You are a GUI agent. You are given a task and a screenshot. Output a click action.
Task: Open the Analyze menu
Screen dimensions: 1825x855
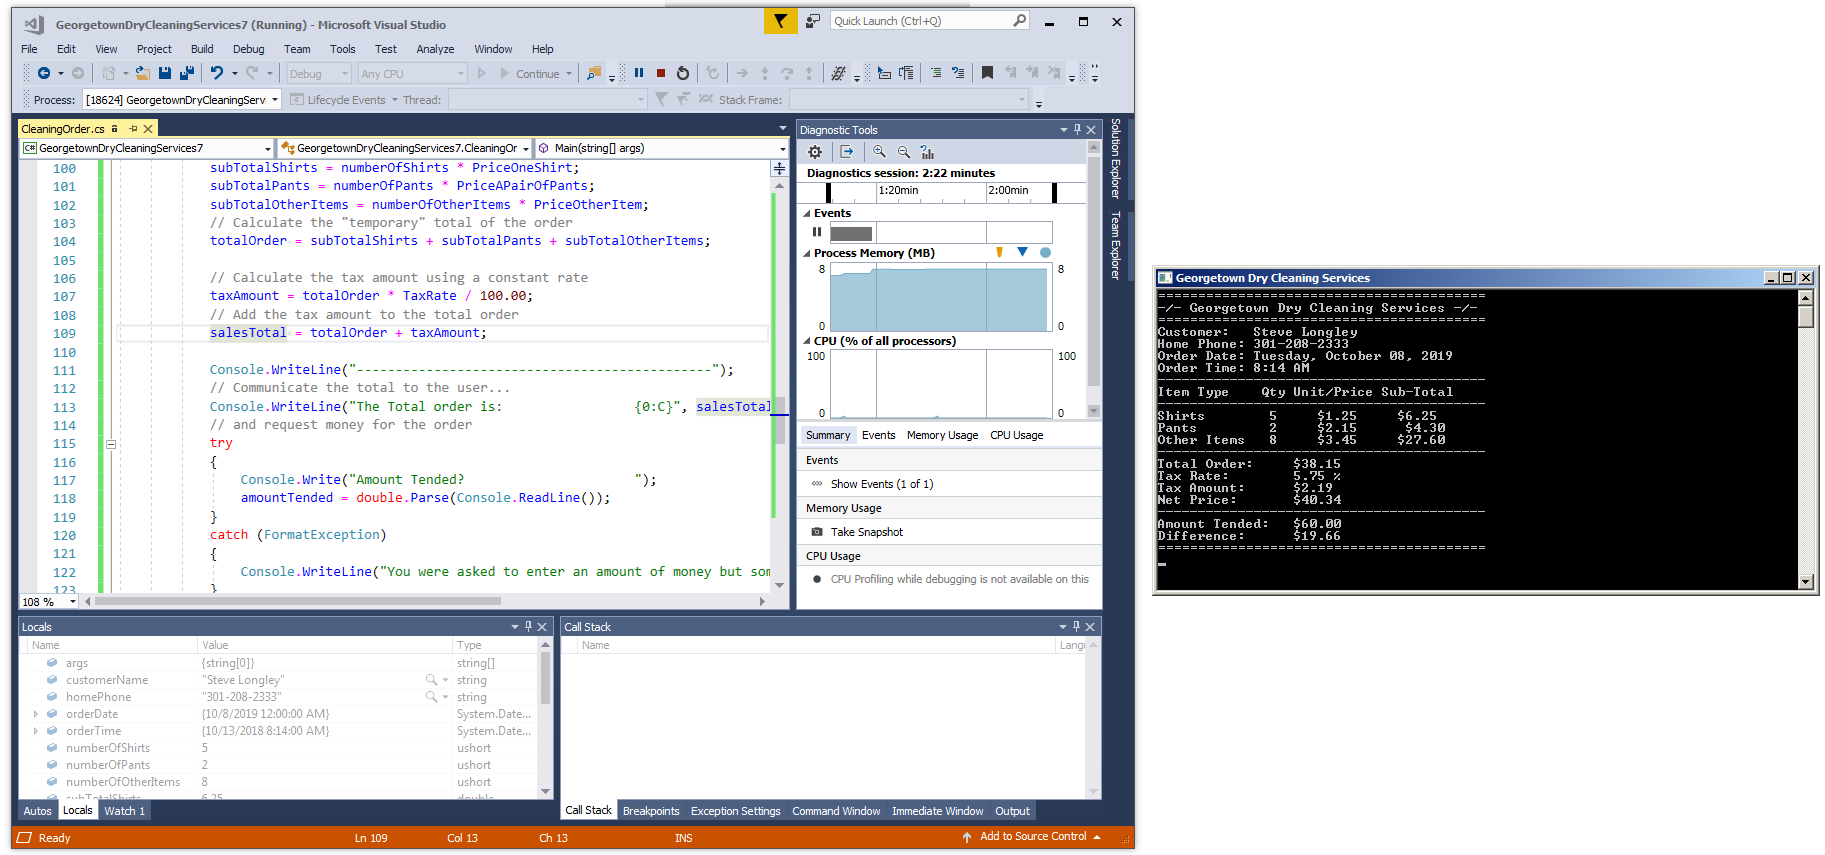tap(435, 49)
